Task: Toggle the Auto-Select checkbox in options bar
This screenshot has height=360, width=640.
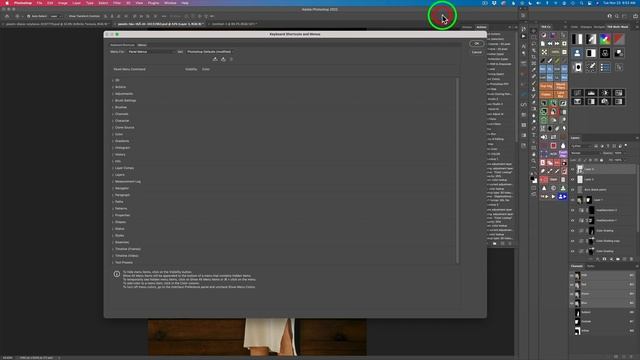Action: point(29,16)
